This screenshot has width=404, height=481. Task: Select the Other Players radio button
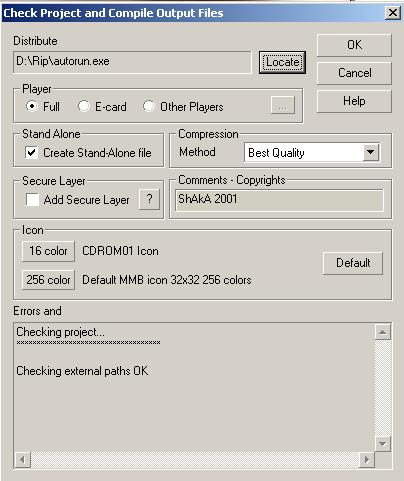click(x=149, y=107)
